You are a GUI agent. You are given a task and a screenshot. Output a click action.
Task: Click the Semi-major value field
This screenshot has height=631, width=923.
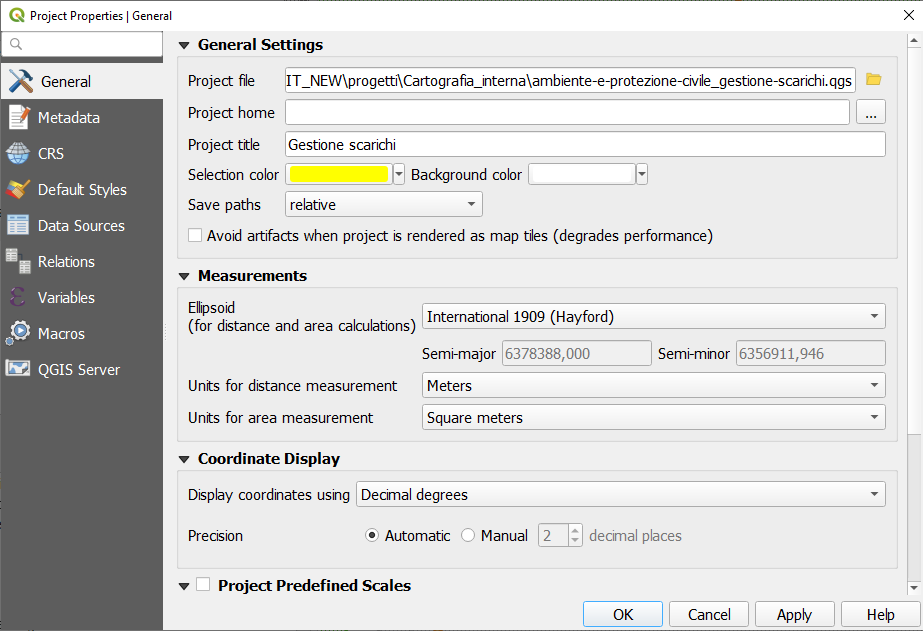tap(577, 353)
